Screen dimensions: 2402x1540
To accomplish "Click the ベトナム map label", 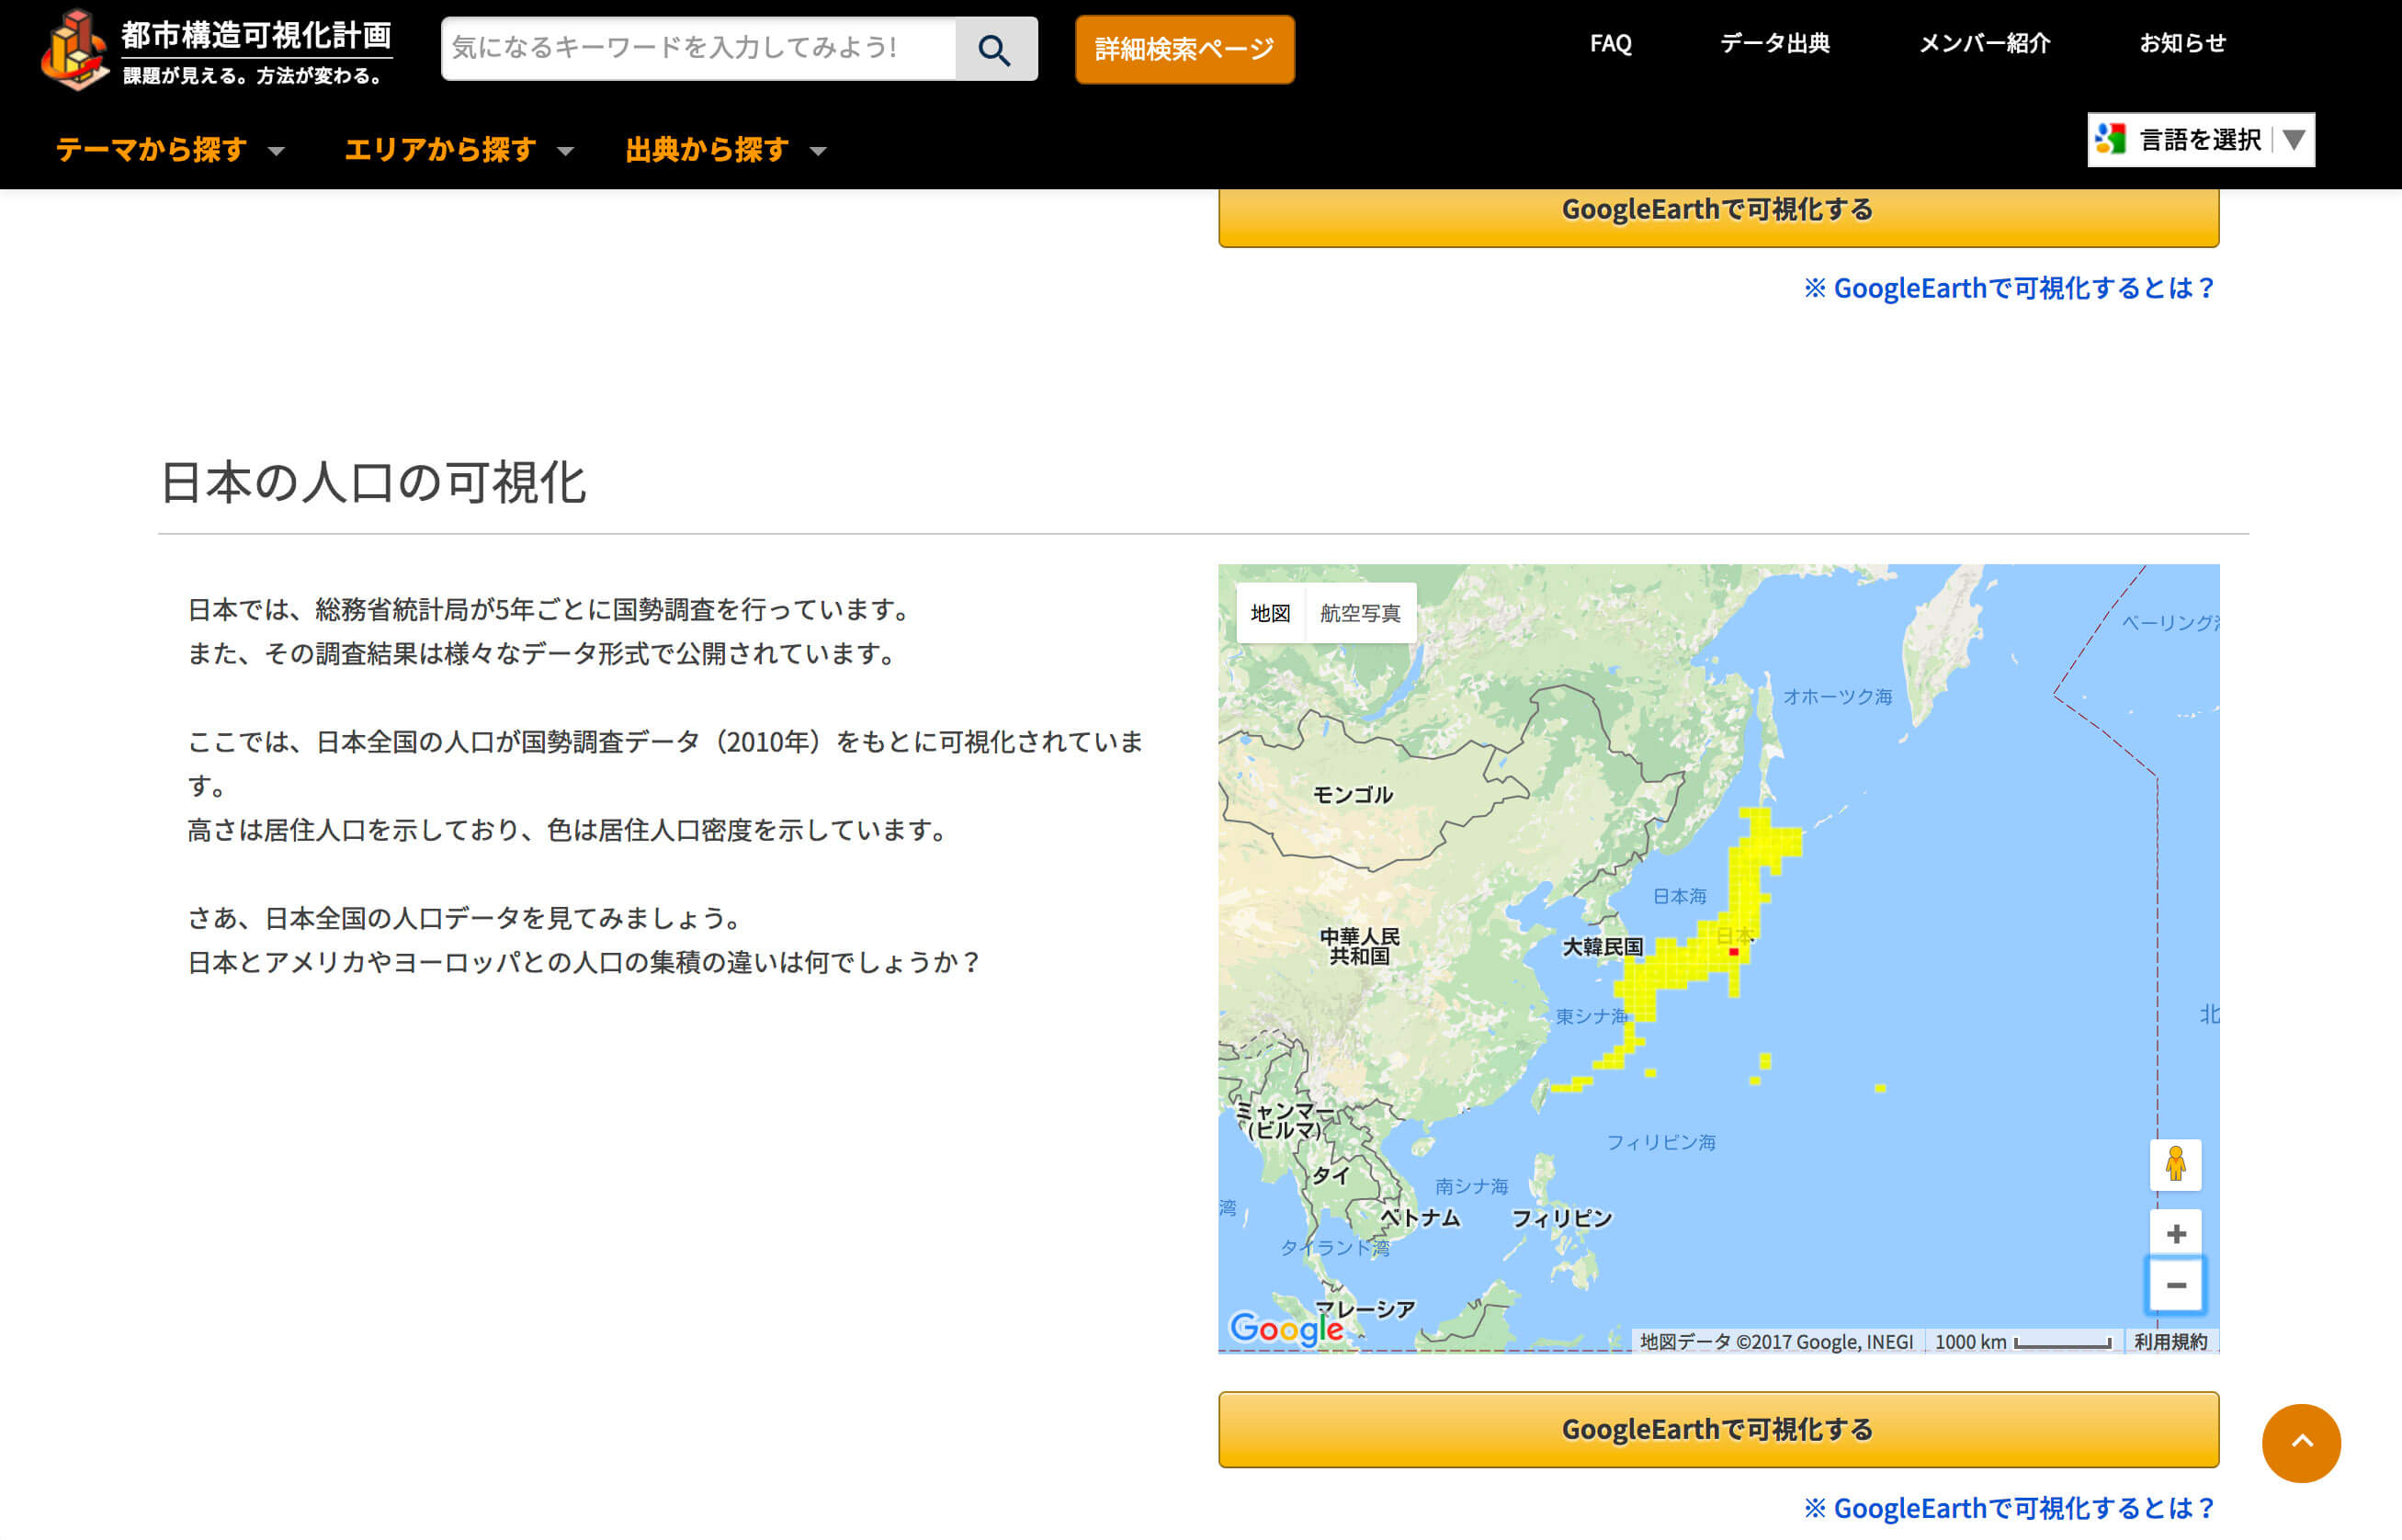I will 1420,1217.
